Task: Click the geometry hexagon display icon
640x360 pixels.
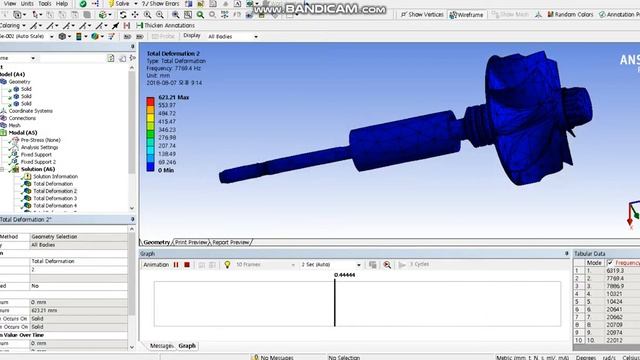Action: click(62, 36)
